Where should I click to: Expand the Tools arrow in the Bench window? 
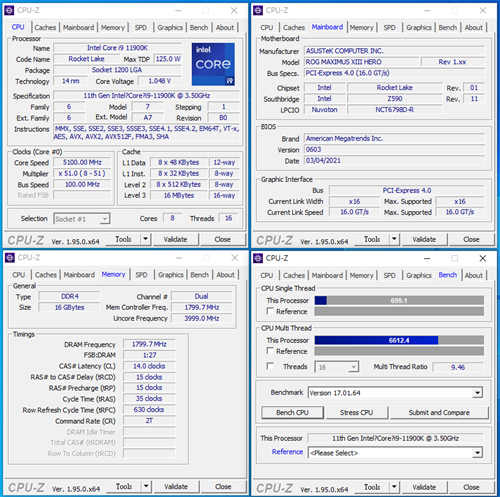394,487
